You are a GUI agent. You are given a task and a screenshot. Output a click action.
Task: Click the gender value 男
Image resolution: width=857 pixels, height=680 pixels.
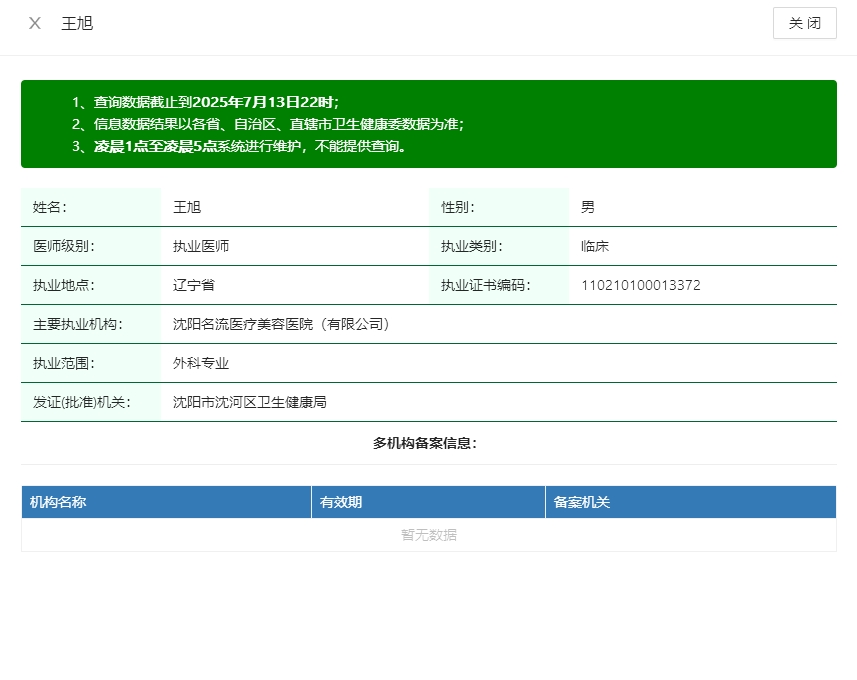pos(588,207)
